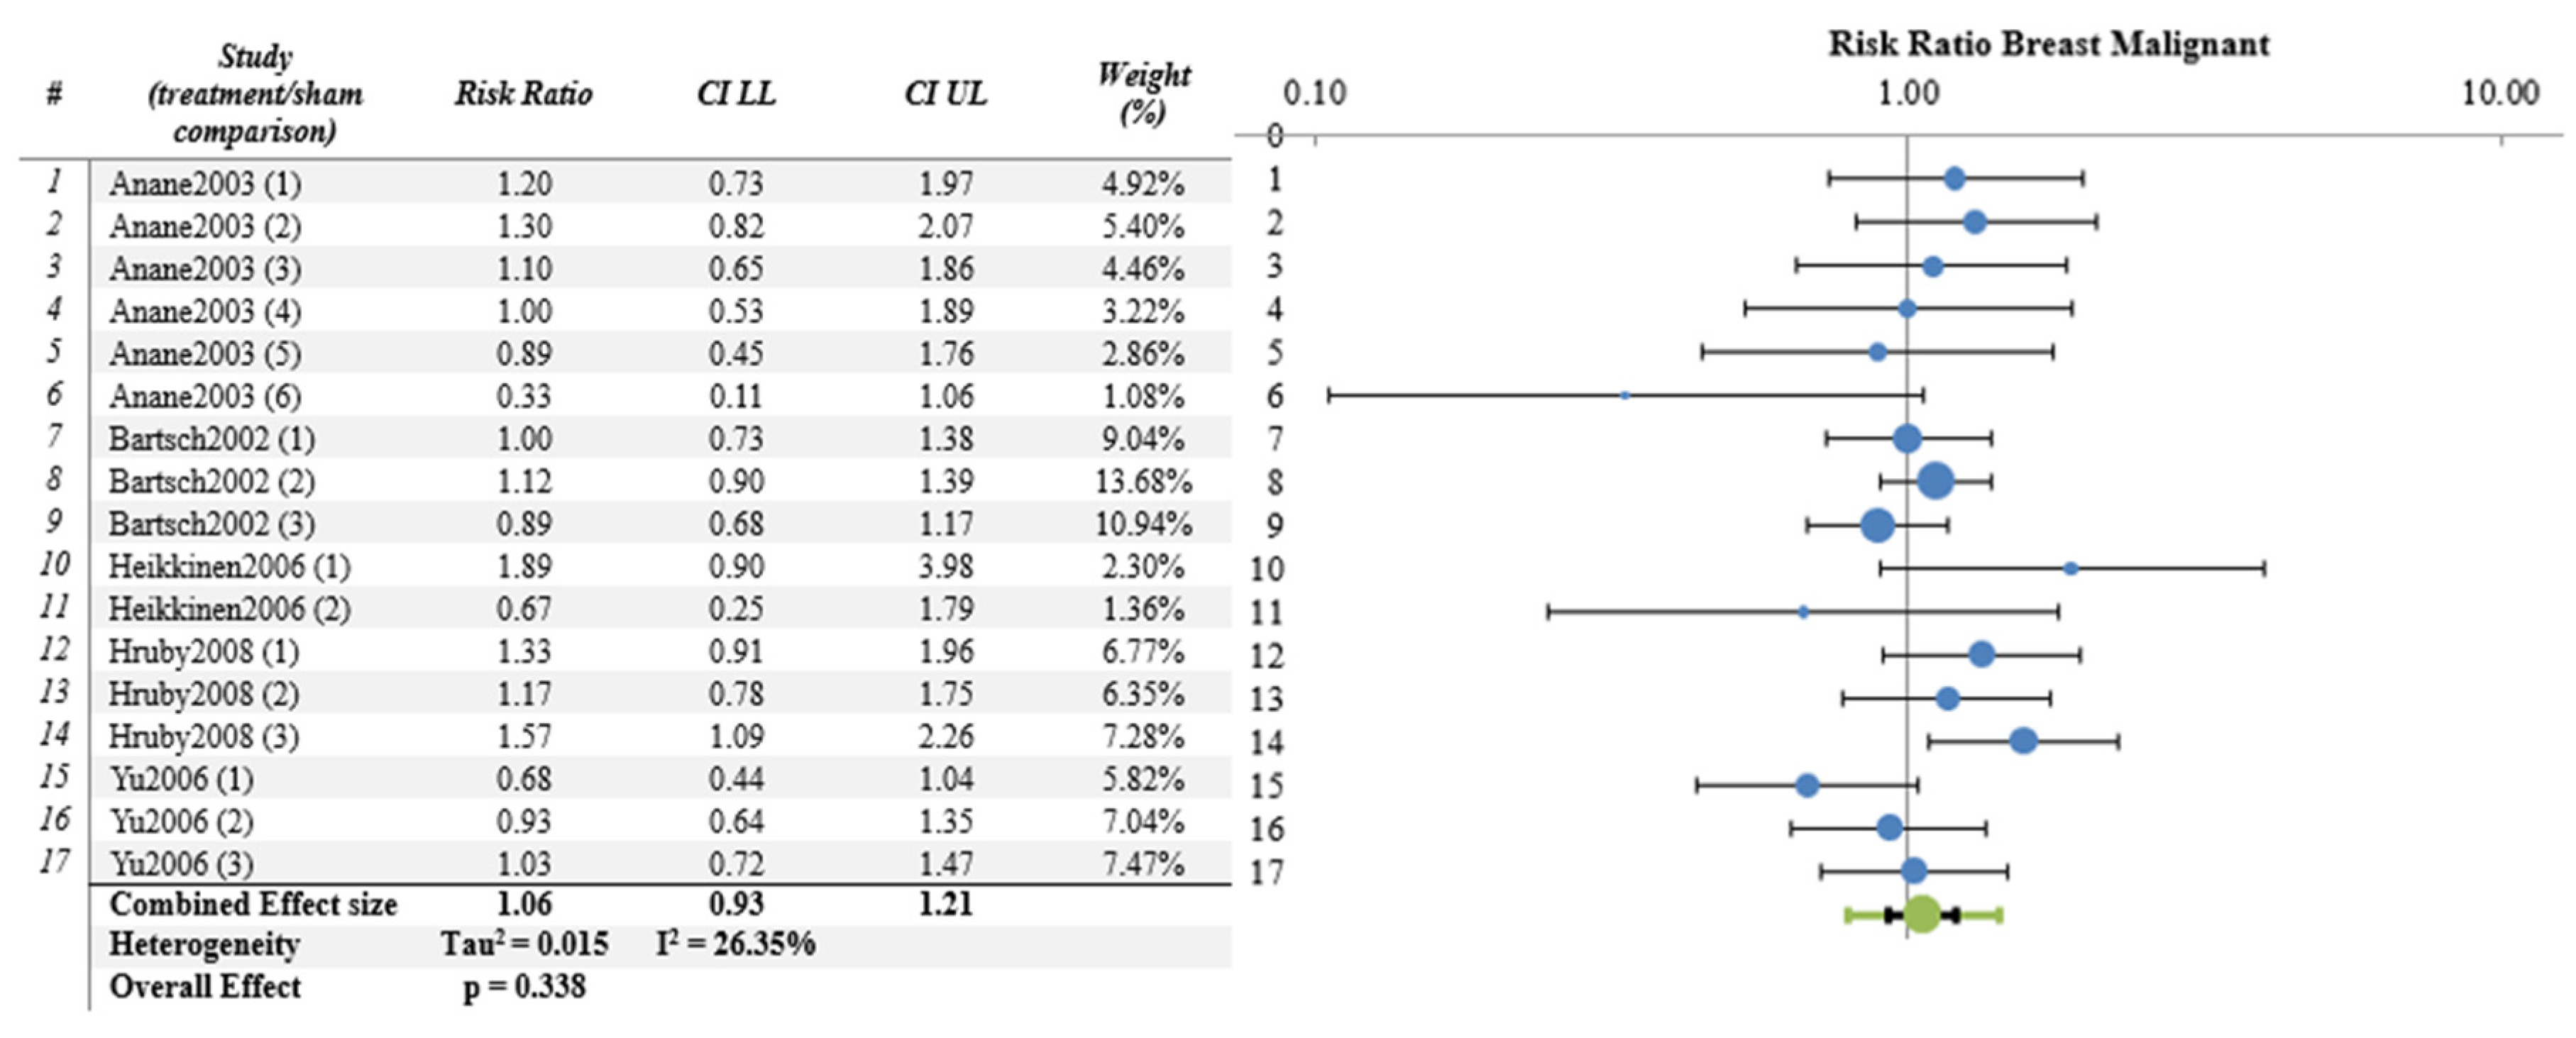Select the Hruby2008 (3) row label

point(204,737)
